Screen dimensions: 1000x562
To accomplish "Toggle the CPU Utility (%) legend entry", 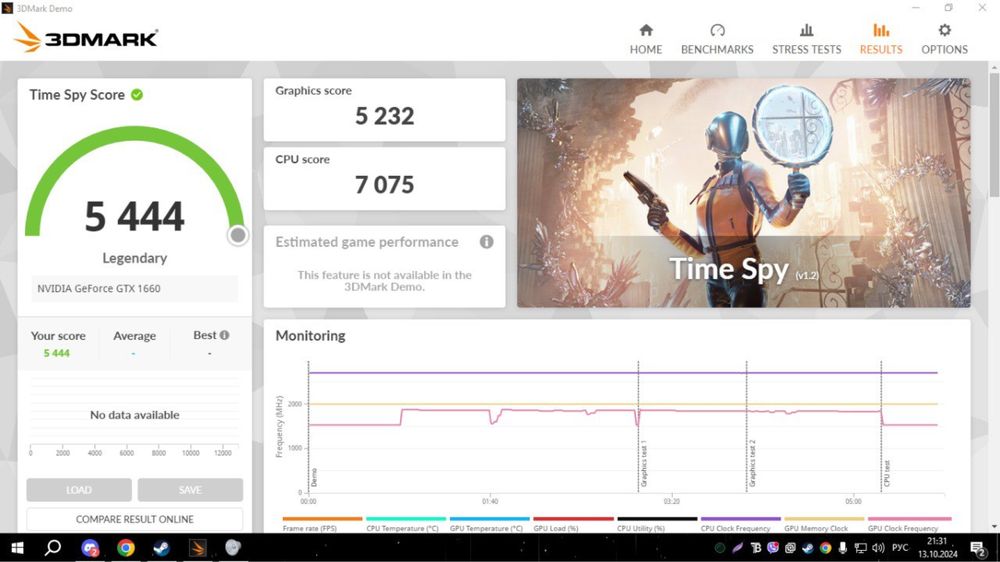I will coord(656,524).
